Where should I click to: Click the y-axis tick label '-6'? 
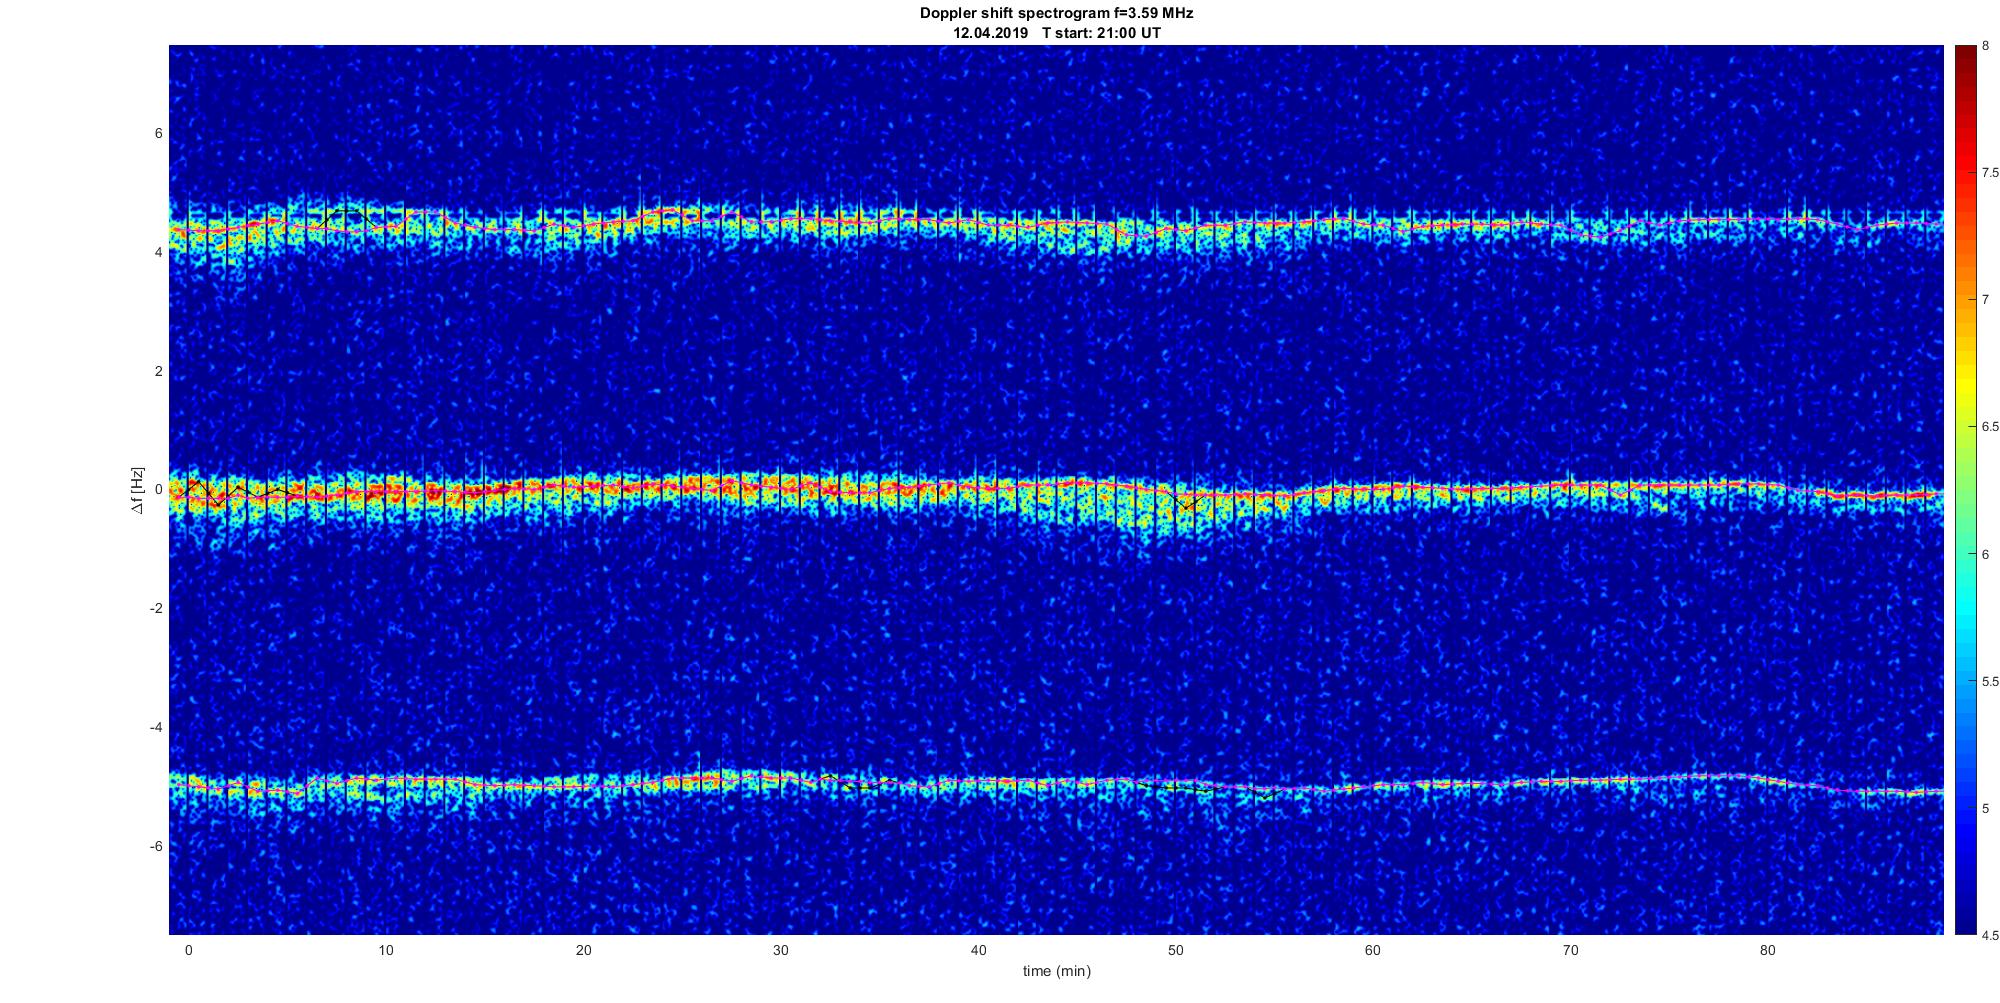pyautogui.click(x=156, y=846)
